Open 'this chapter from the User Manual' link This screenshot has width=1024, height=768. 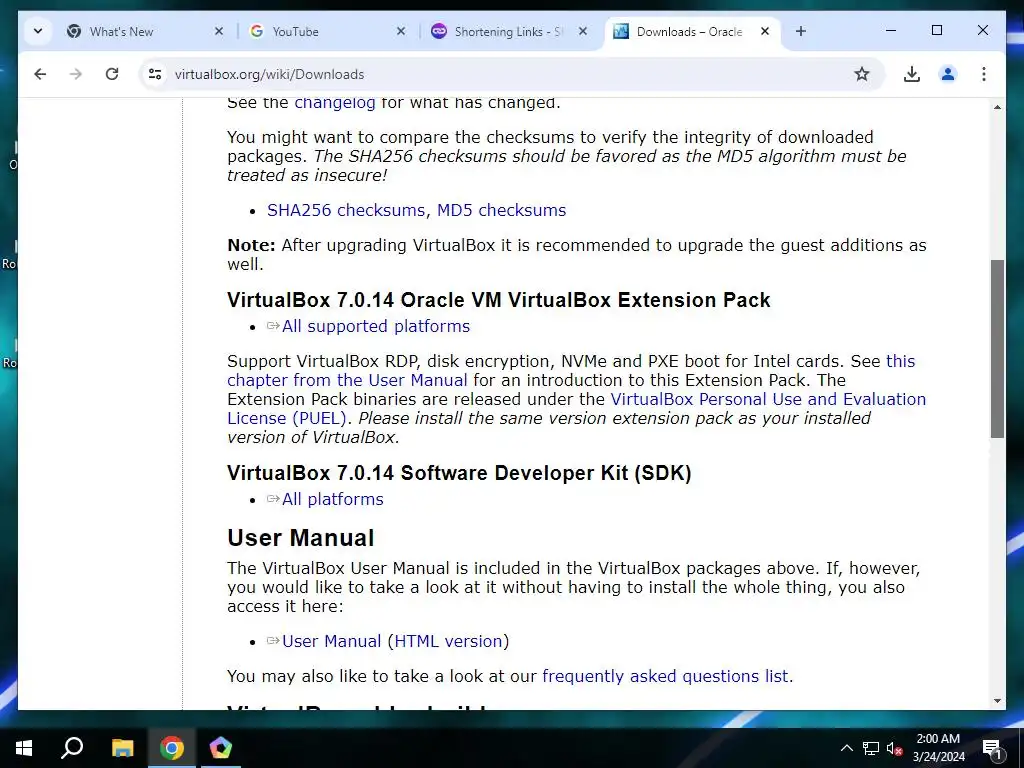347,380
